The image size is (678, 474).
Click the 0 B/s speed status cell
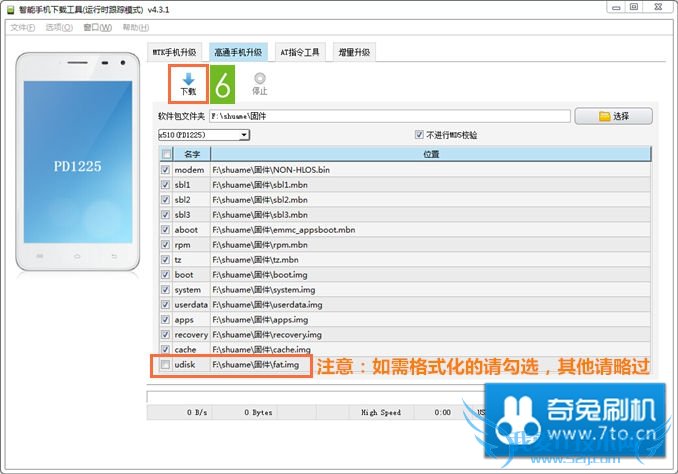click(x=179, y=412)
